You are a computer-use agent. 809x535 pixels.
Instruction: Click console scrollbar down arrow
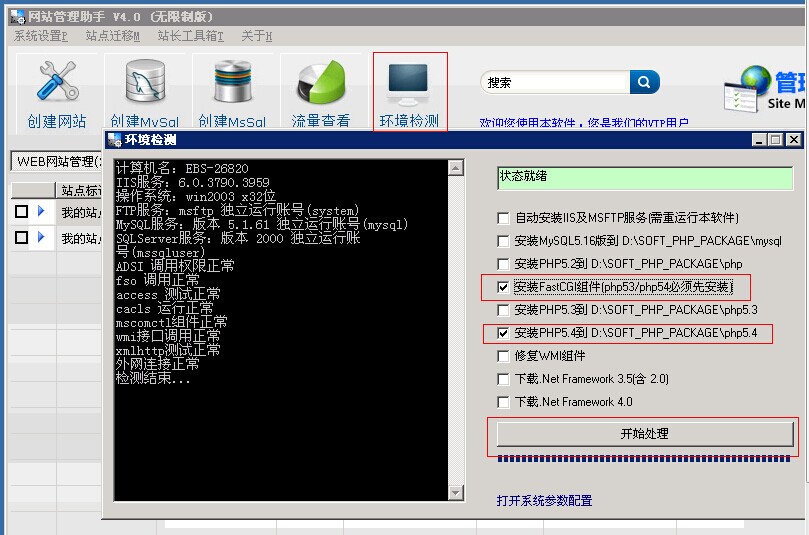456,493
